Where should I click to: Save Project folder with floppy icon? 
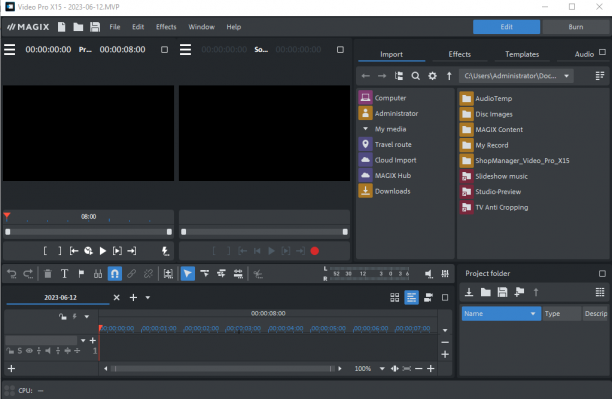click(x=502, y=292)
